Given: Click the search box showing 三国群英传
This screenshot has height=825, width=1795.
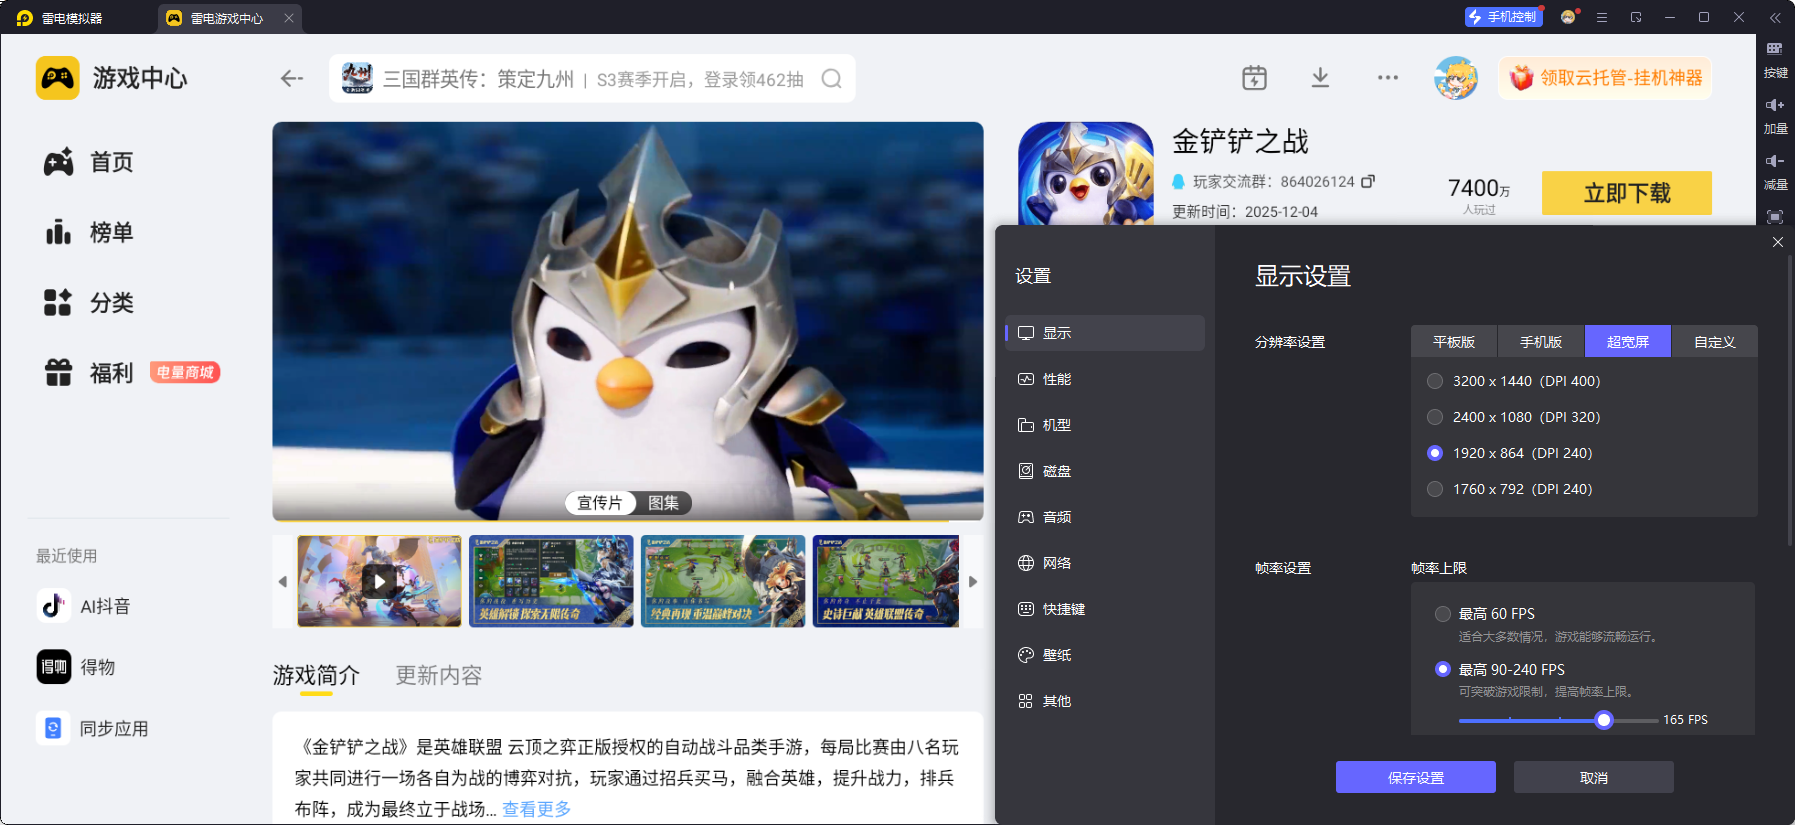Looking at the screenshot, I should (592, 79).
